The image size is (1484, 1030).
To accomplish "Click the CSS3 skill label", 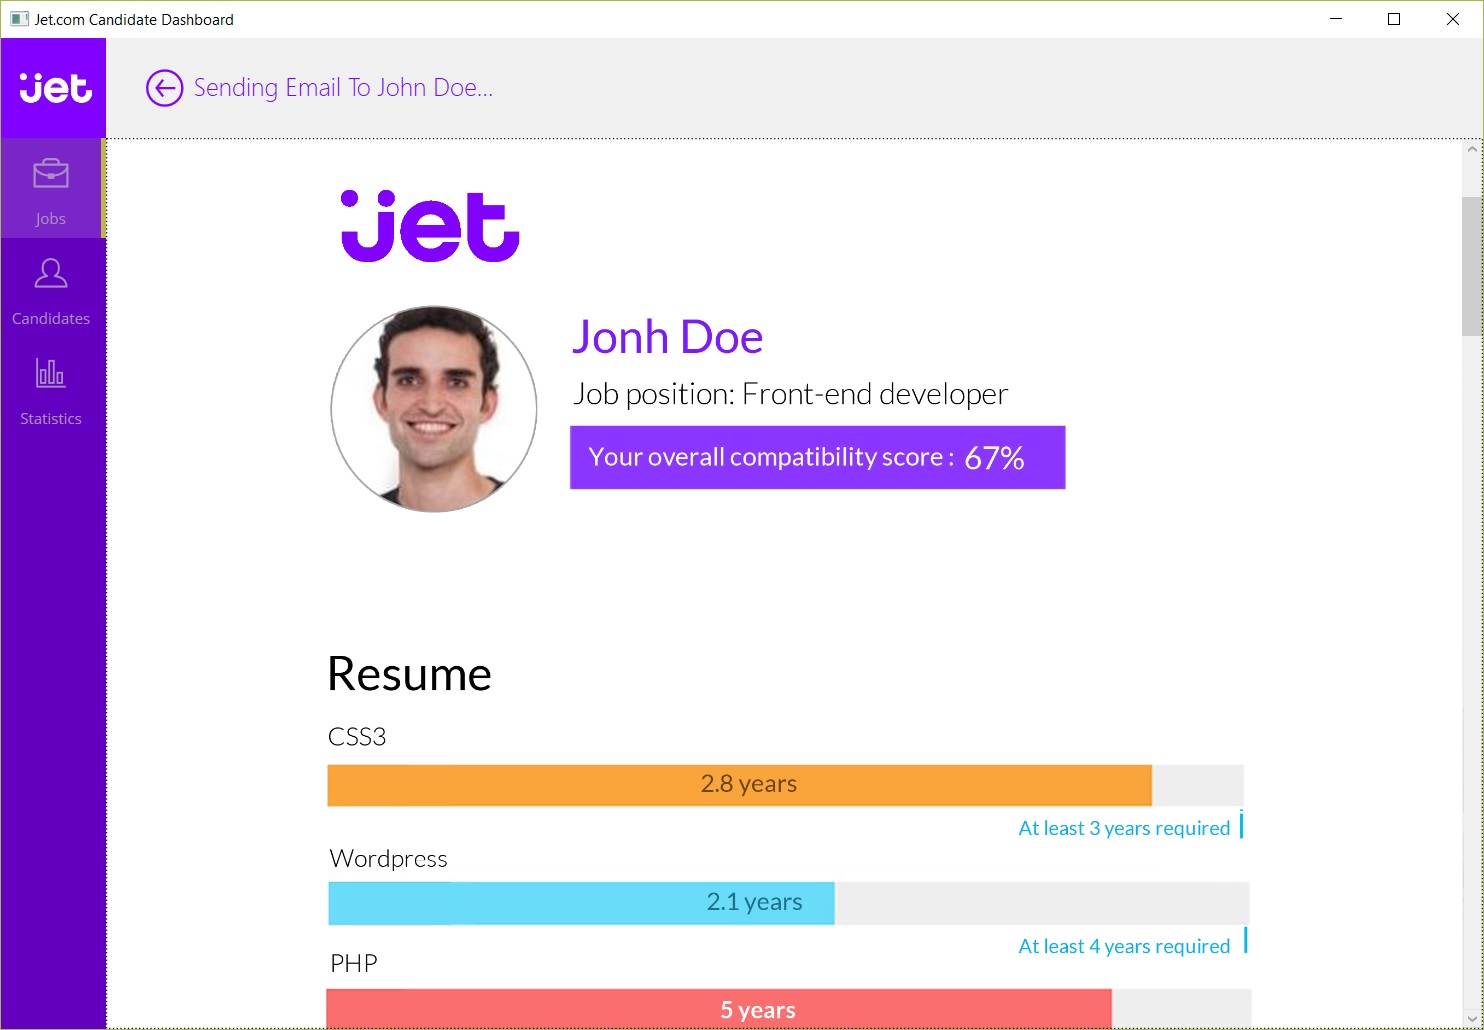I will tap(357, 737).
